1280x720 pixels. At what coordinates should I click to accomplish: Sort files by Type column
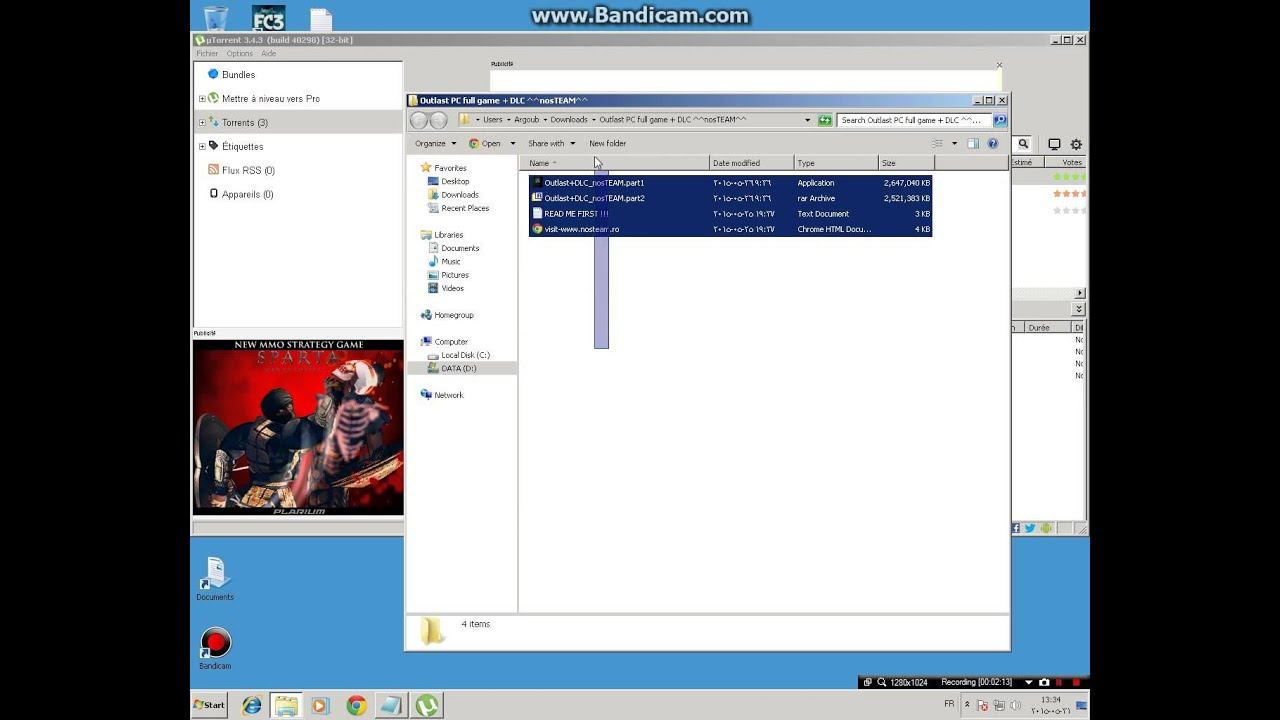pos(836,163)
